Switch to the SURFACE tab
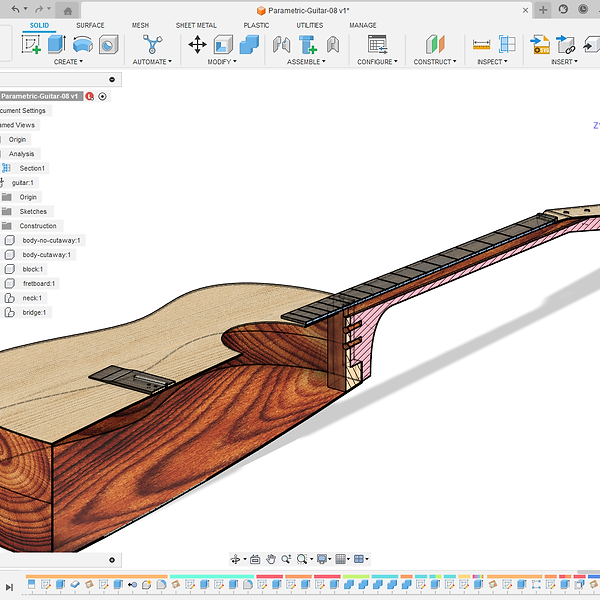The width and height of the screenshot is (600, 600). pos(90,25)
